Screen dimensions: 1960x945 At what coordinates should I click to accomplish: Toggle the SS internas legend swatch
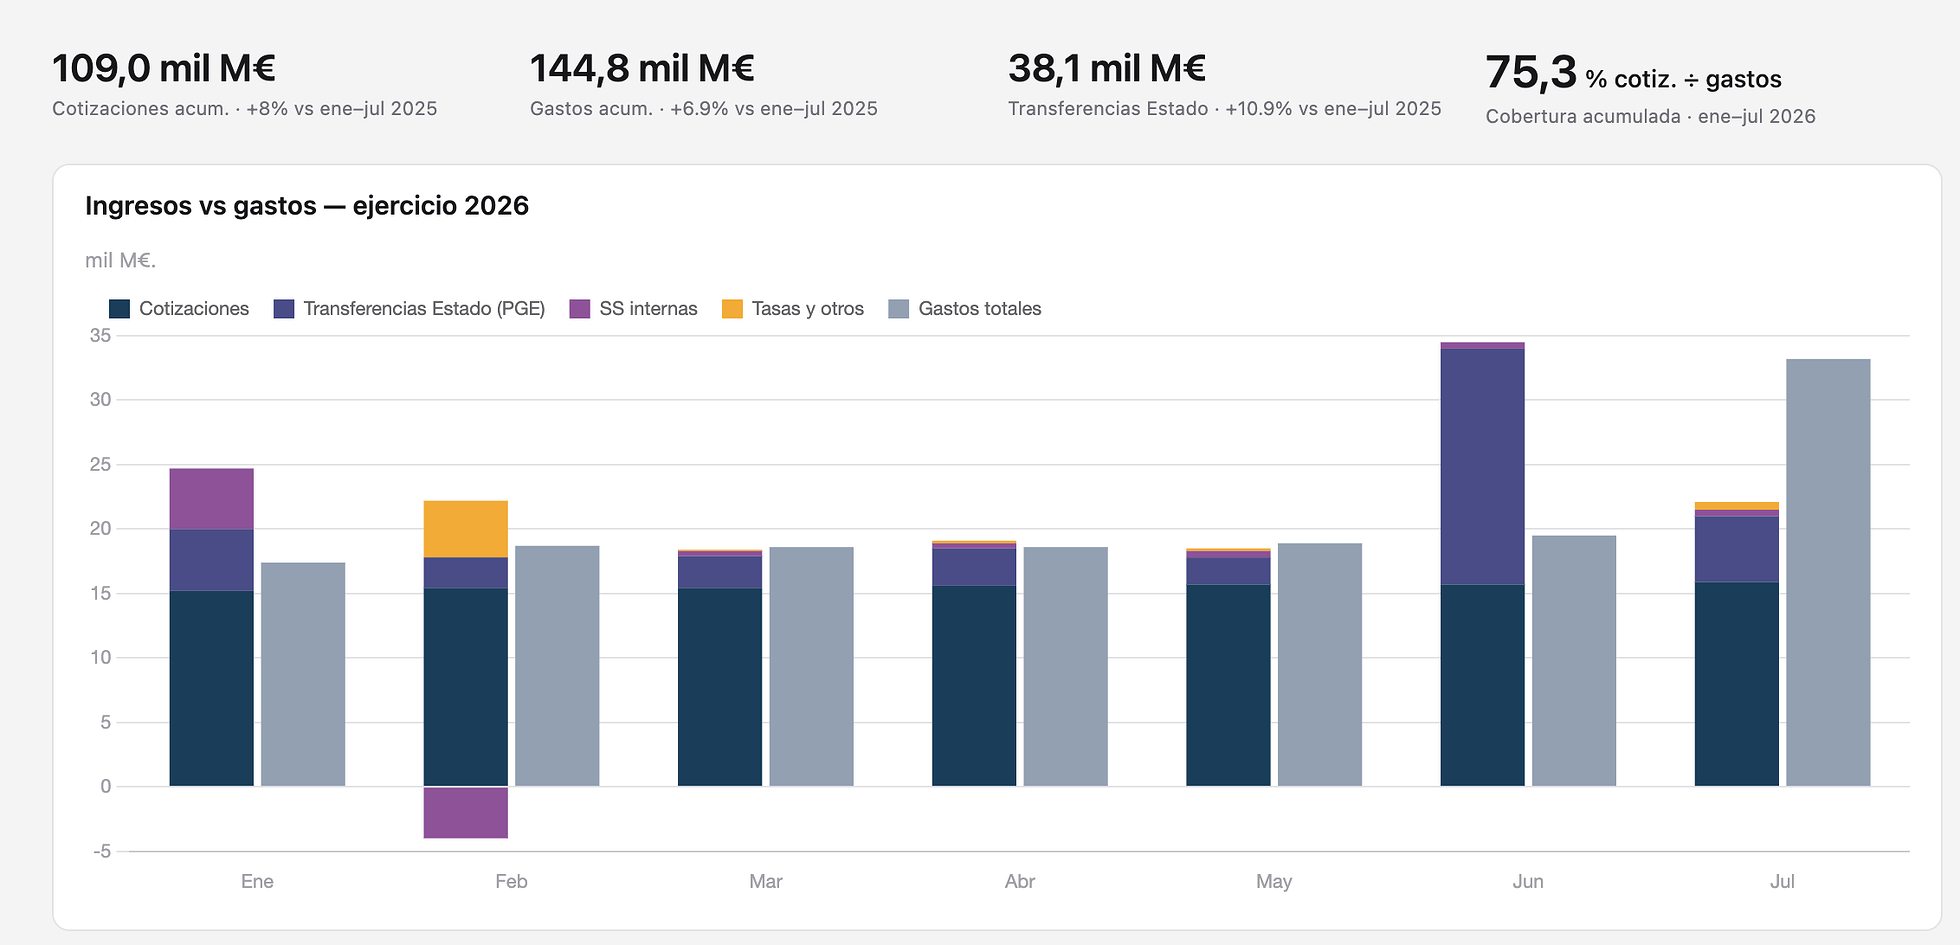[x=580, y=309]
